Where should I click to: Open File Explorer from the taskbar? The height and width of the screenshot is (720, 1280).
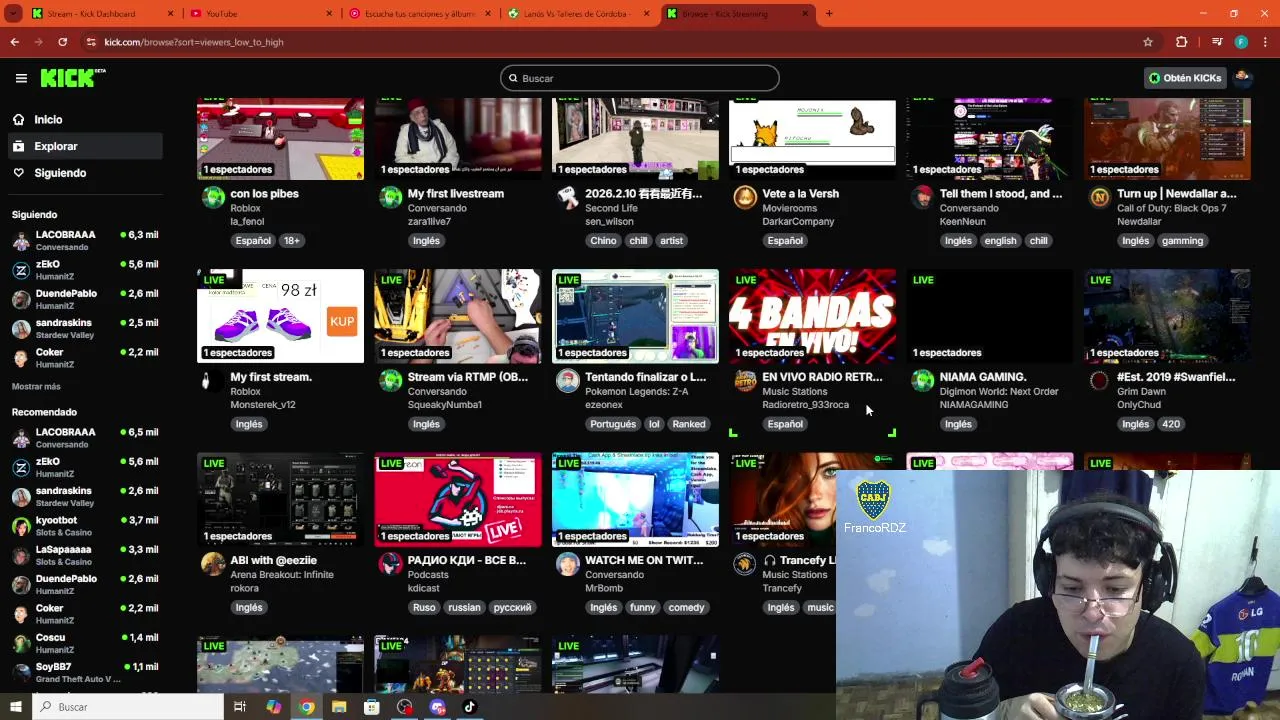coord(339,707)
